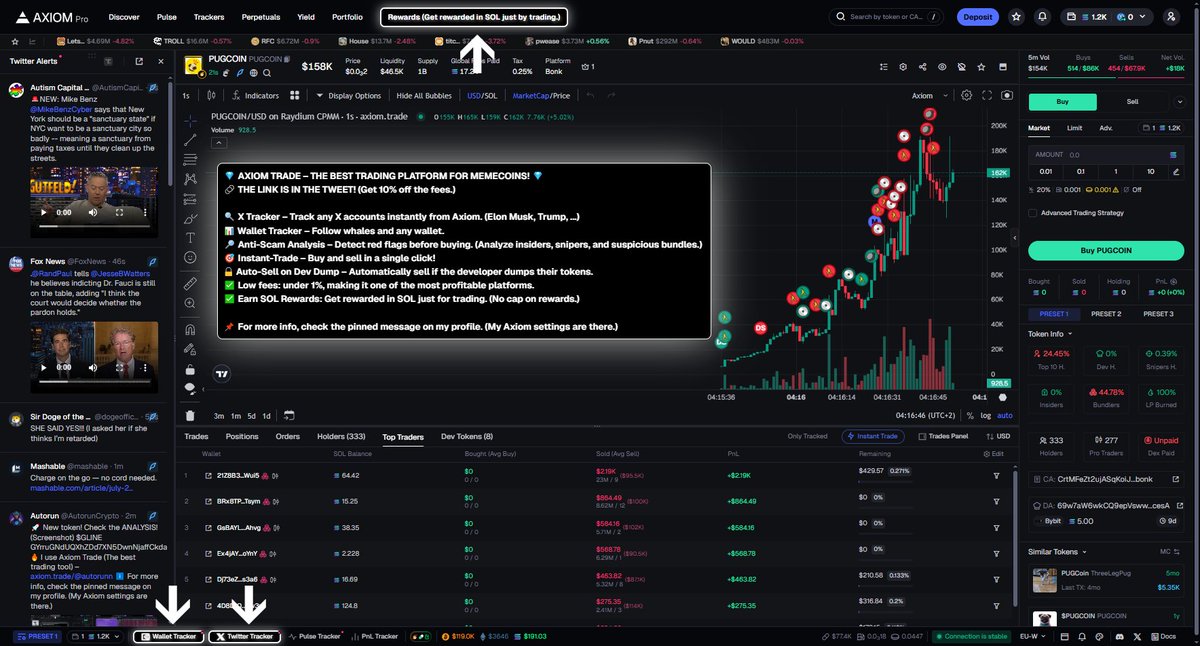Click the AMOUNT input field
Screen dimensions: 1200x646
1105,155
